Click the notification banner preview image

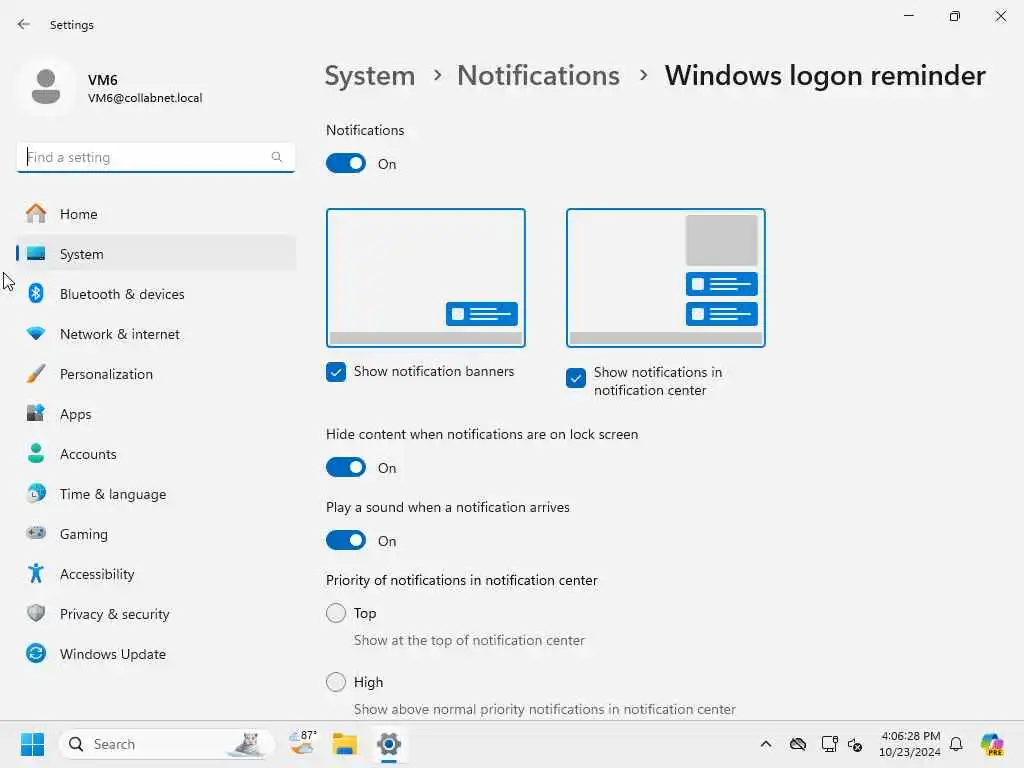426,278
